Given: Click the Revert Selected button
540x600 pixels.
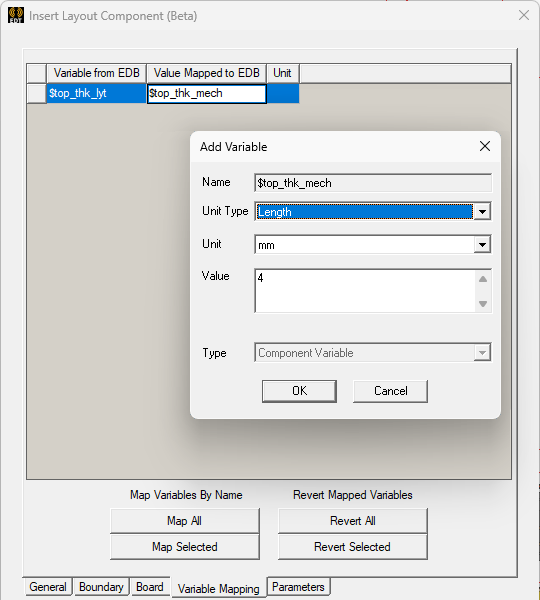Looking at the screenshot, I should (353, 547).
